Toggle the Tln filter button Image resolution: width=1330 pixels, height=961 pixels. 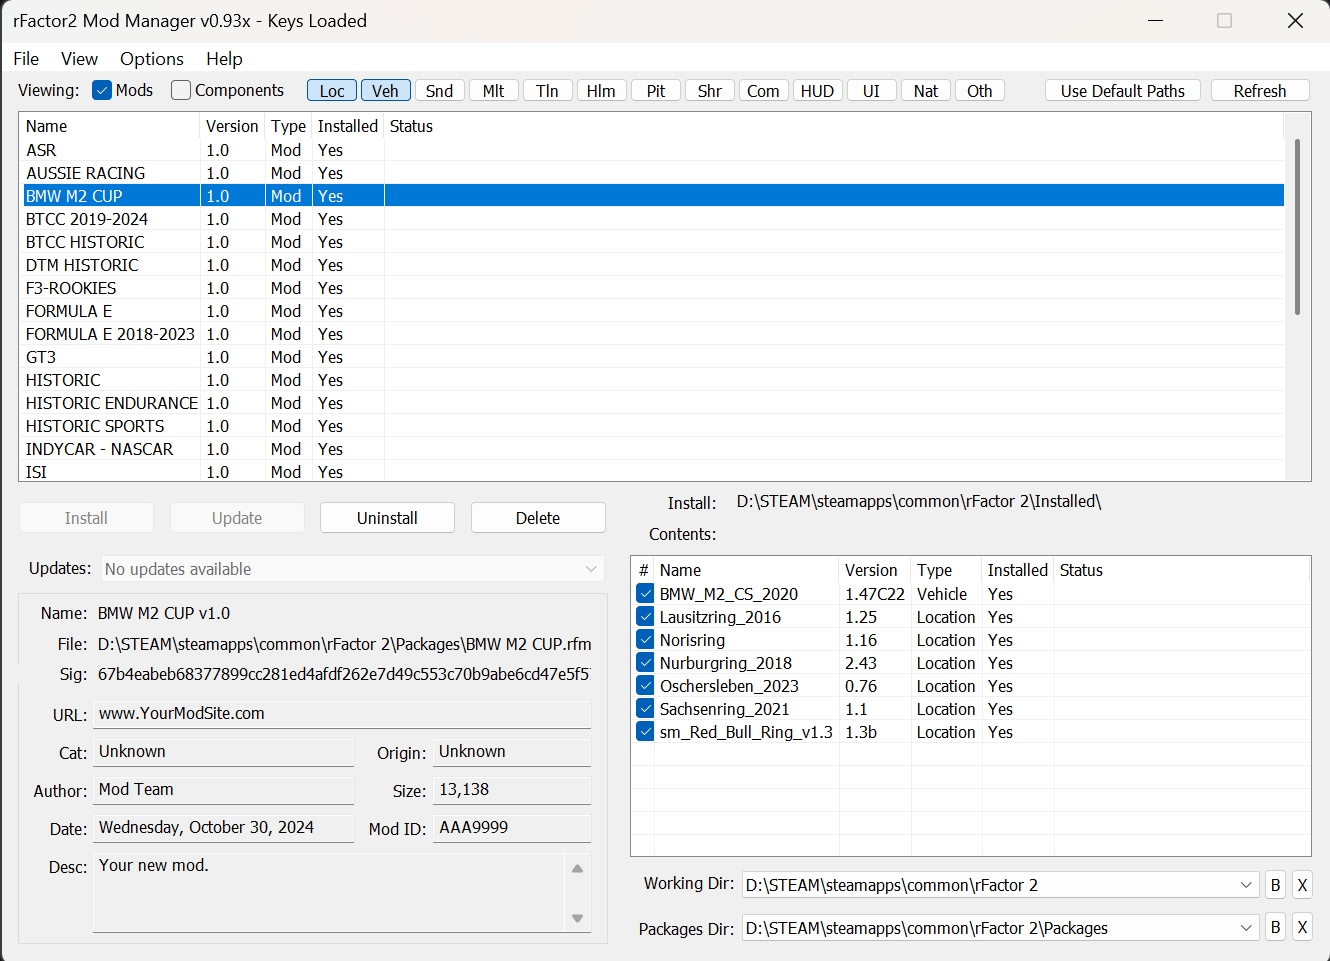click(x=547, y=91)
